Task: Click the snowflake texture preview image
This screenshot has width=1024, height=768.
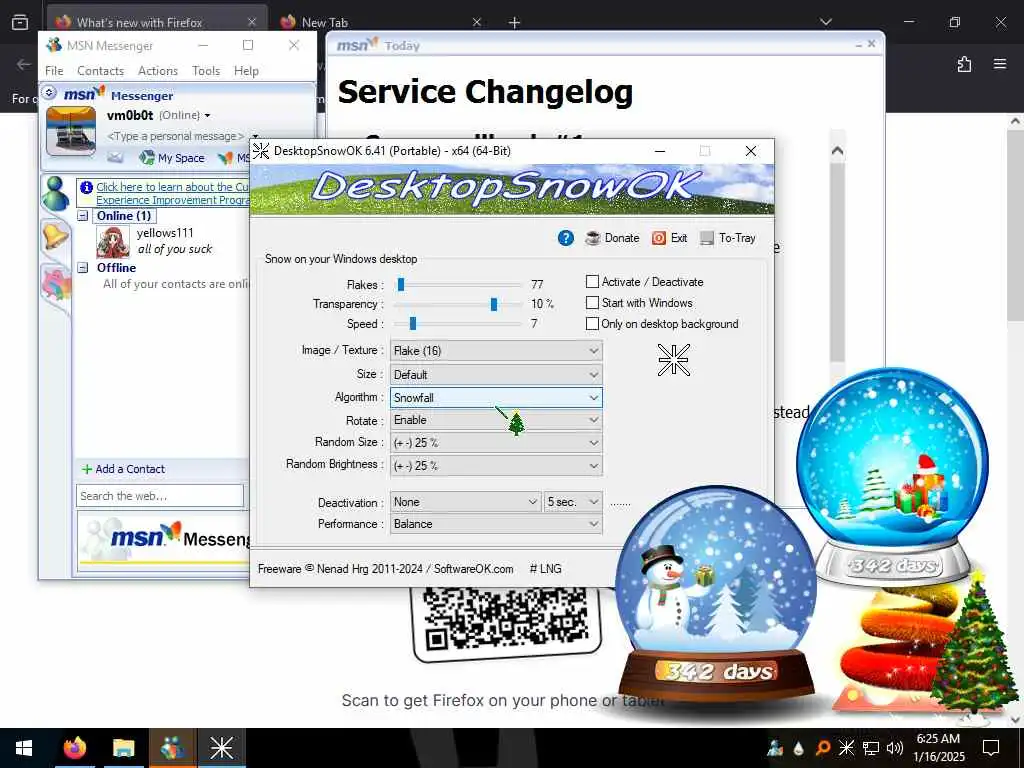Action: coord(673,360)
